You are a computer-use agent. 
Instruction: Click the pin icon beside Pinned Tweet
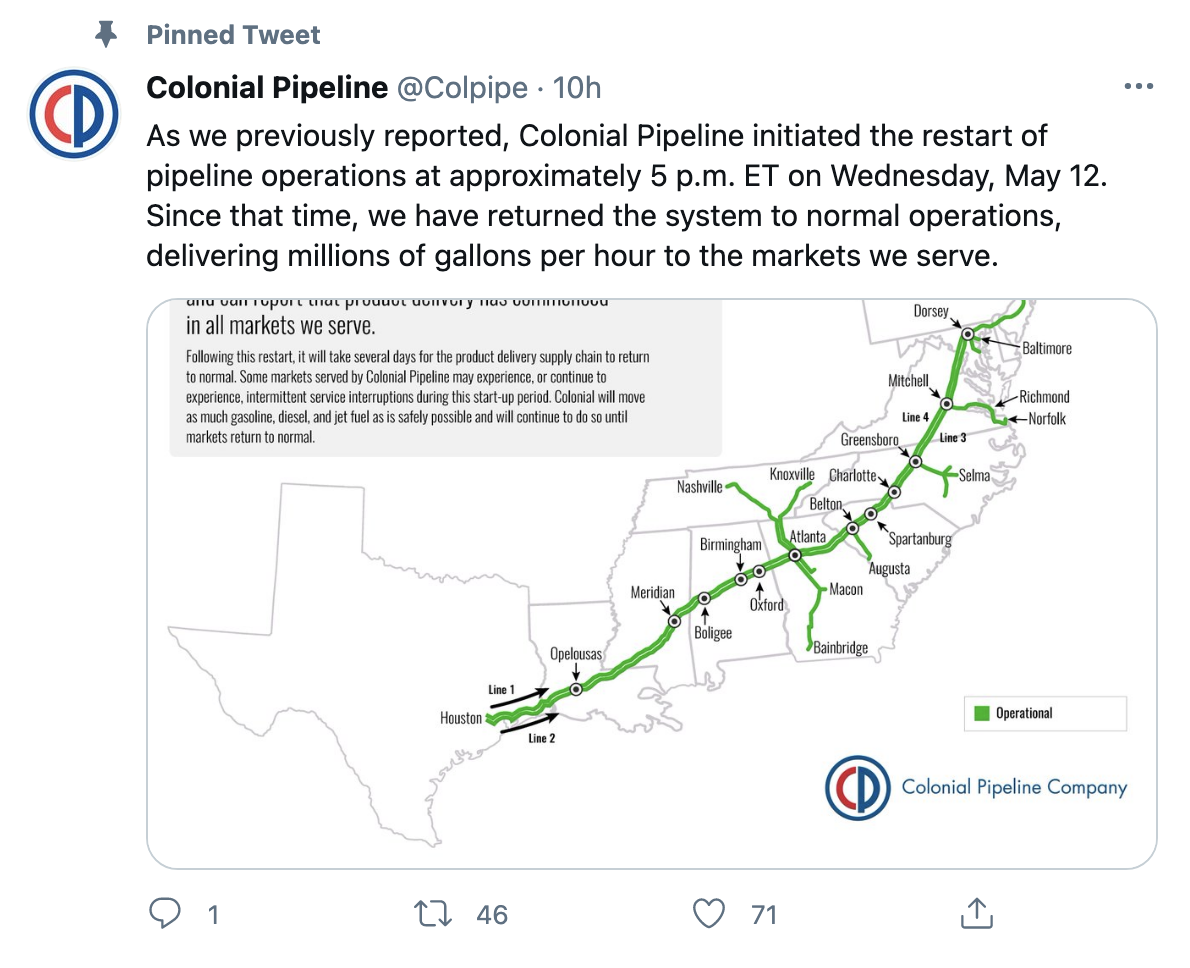coord(106,34)
